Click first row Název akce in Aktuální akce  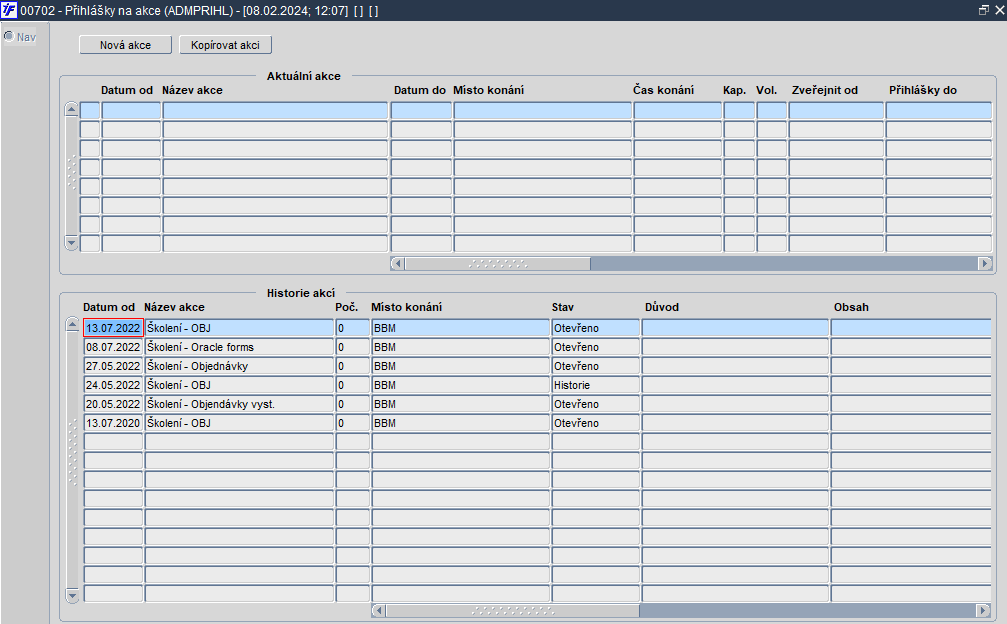(x=276, y=110)
